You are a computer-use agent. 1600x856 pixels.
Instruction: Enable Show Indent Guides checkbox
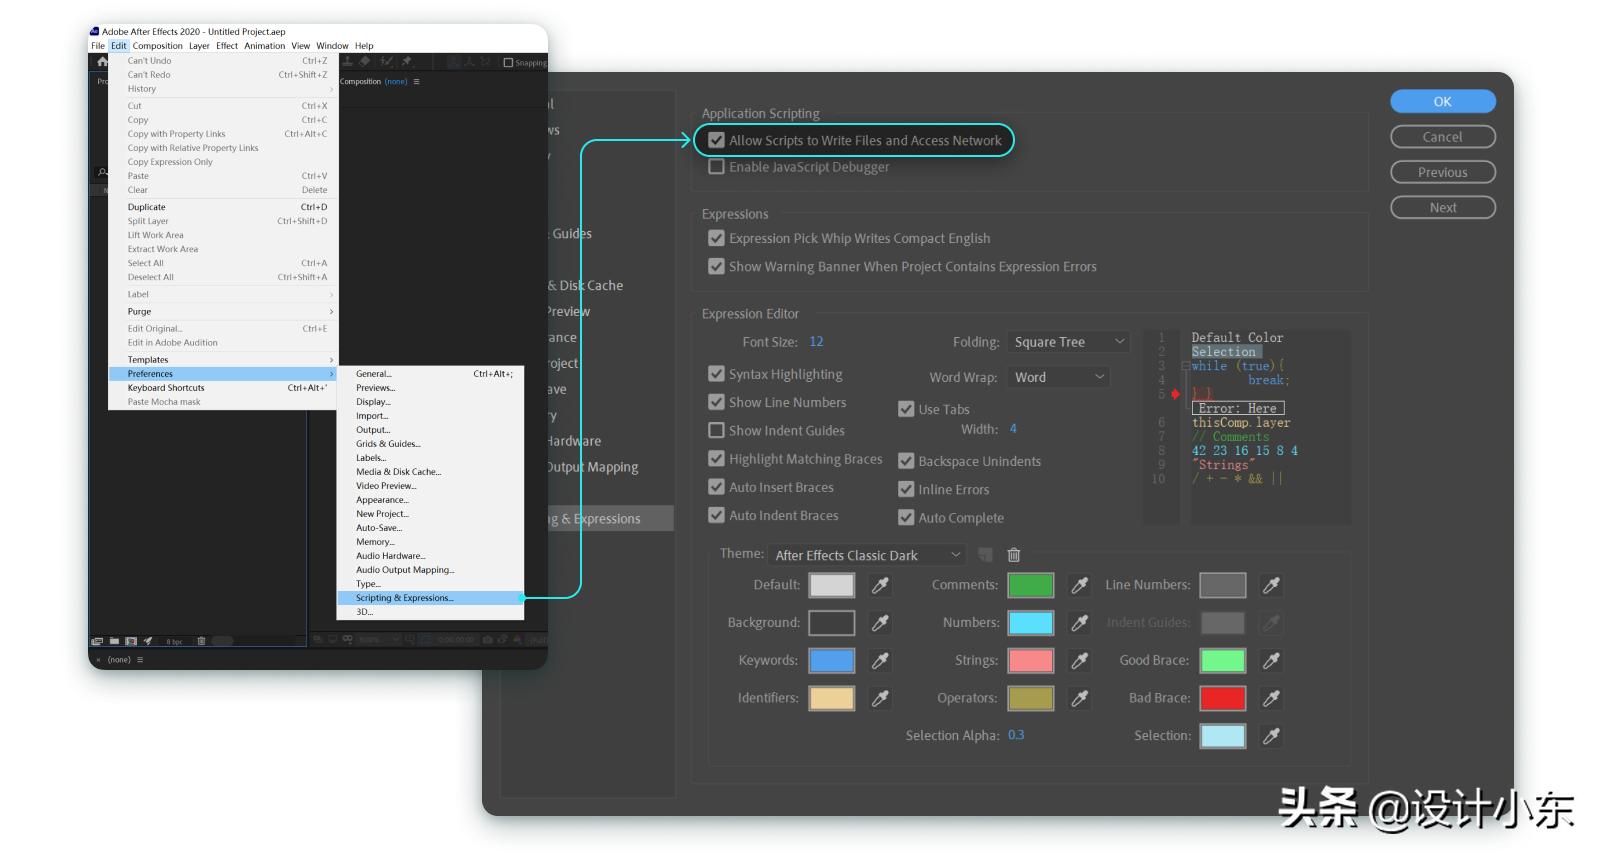(716, 430)
